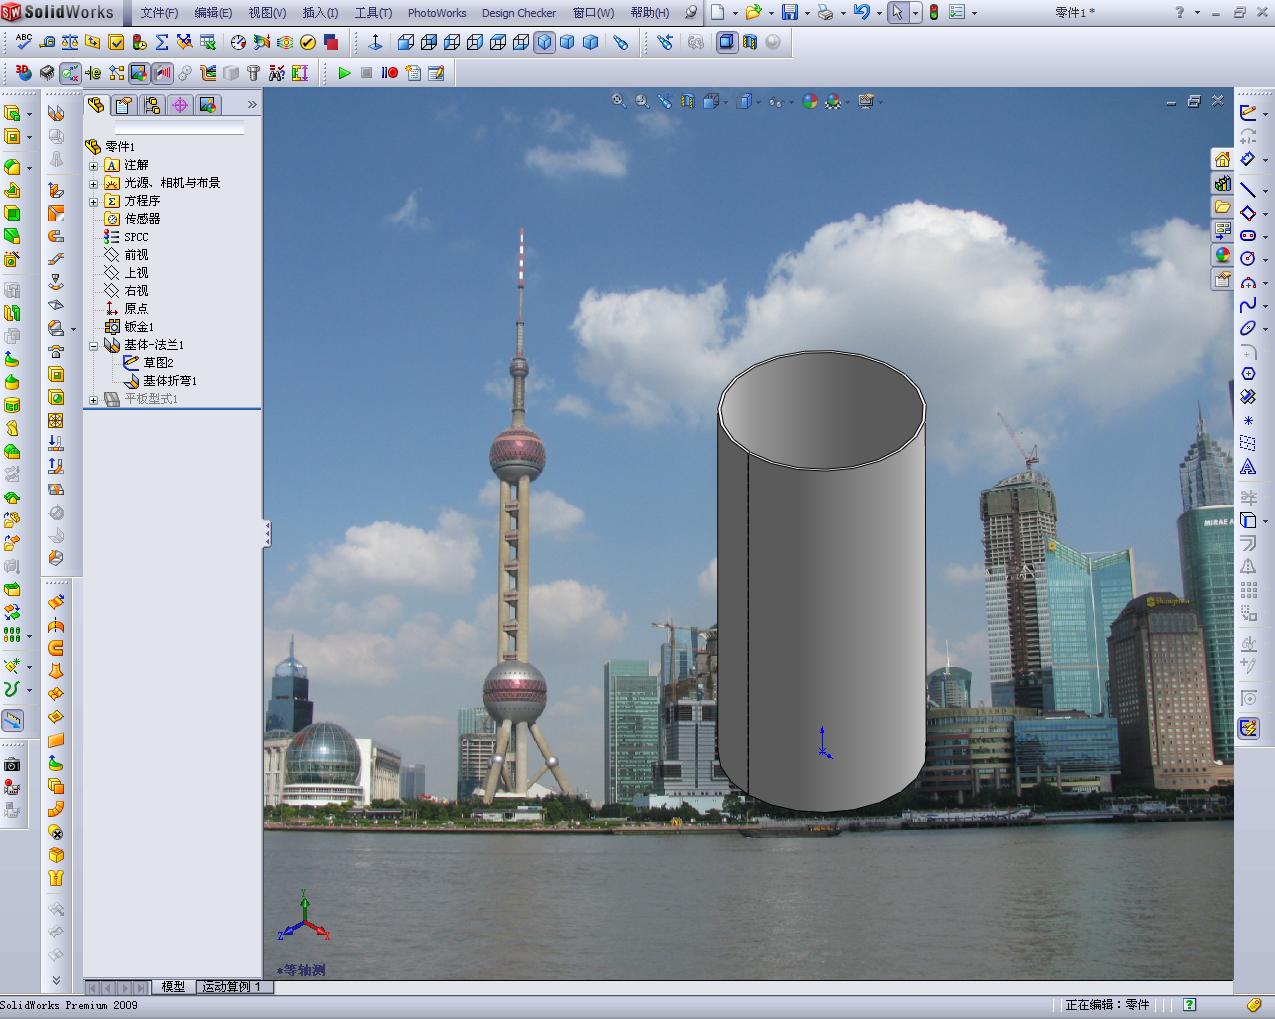This screenshot has height=1019, width=1275.
Task: Open the Display Style dropdown arrow
Action: 758,102
